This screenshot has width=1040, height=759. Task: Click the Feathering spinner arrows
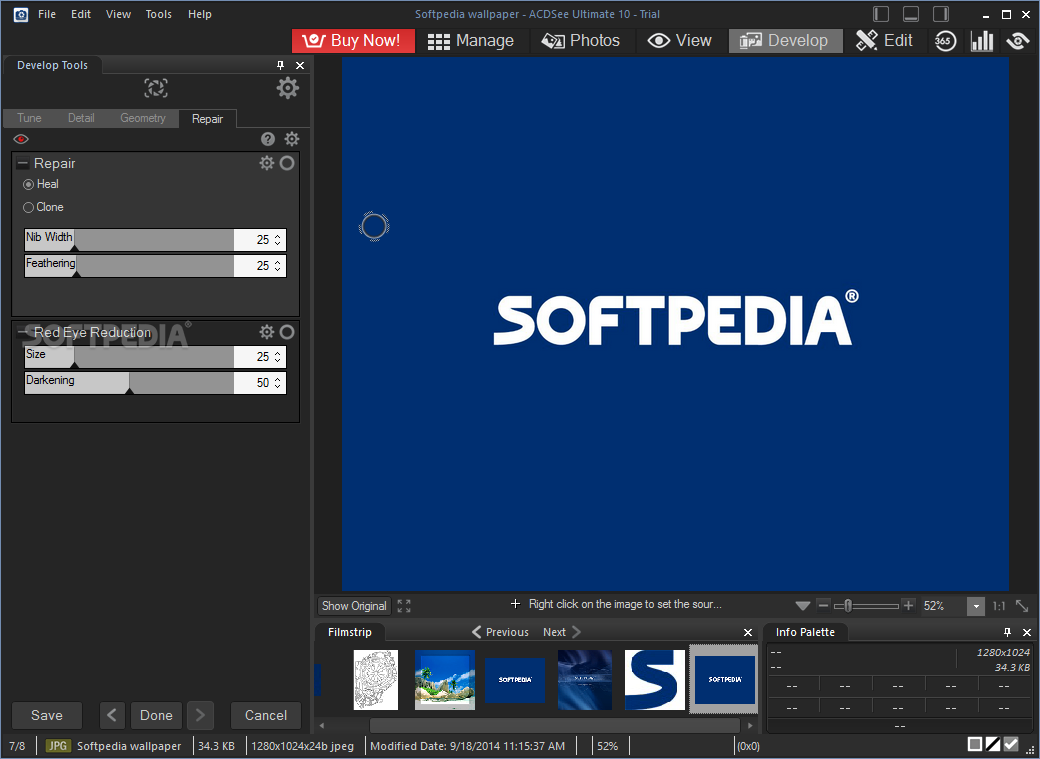[x=278, y=265]
